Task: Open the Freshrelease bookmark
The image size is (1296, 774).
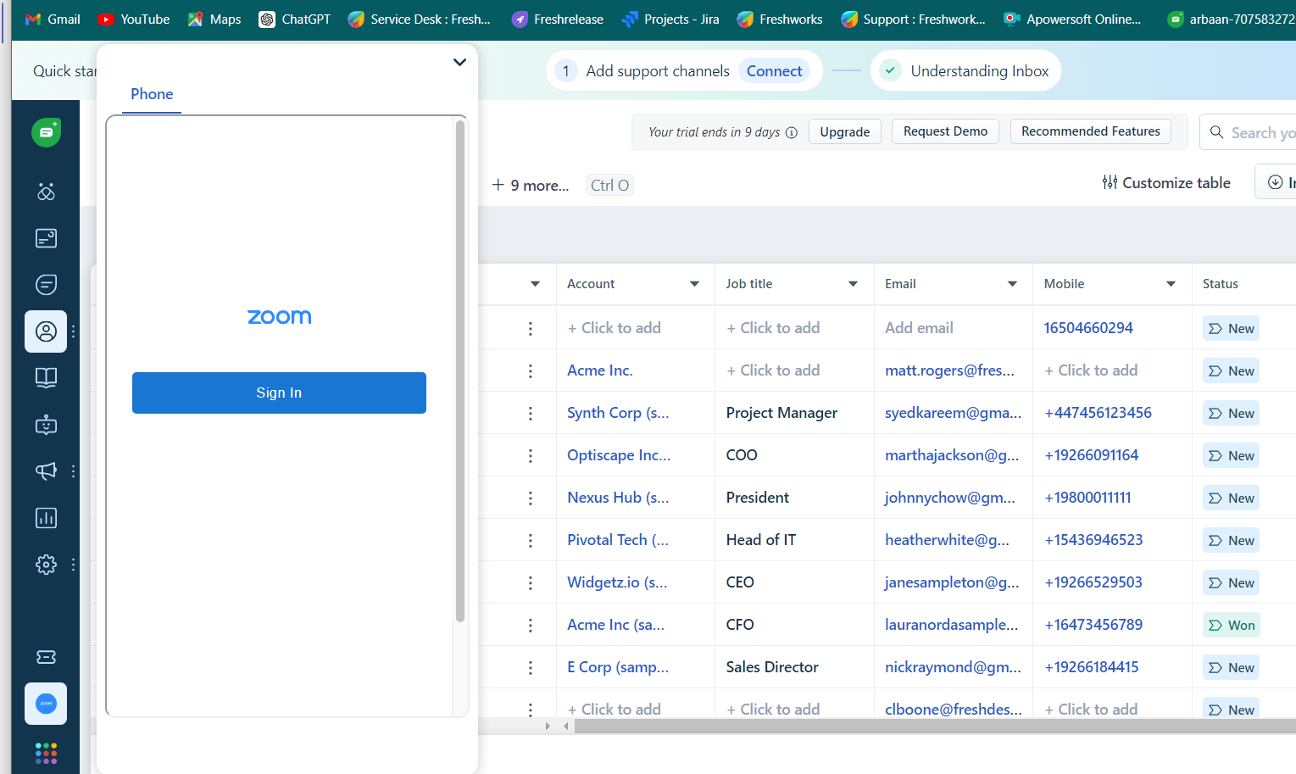Action: coord(558,19)
